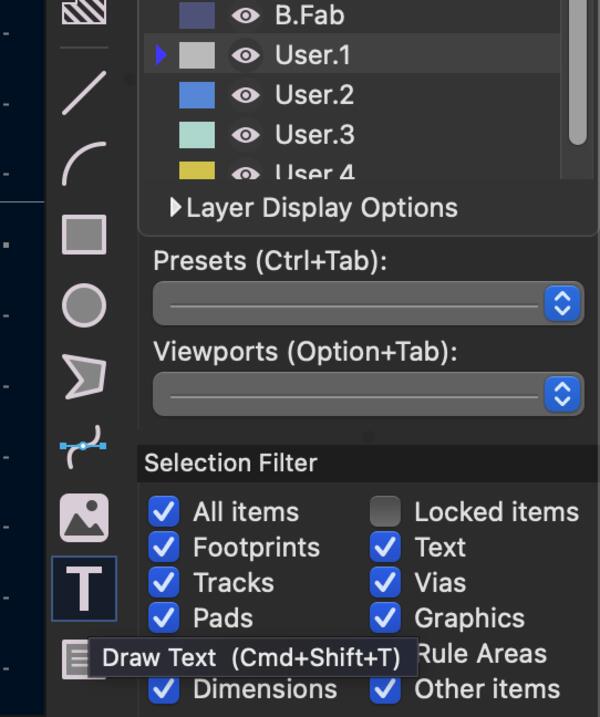Uncheck All items in Selection Filter

click(x=163, y=511)
